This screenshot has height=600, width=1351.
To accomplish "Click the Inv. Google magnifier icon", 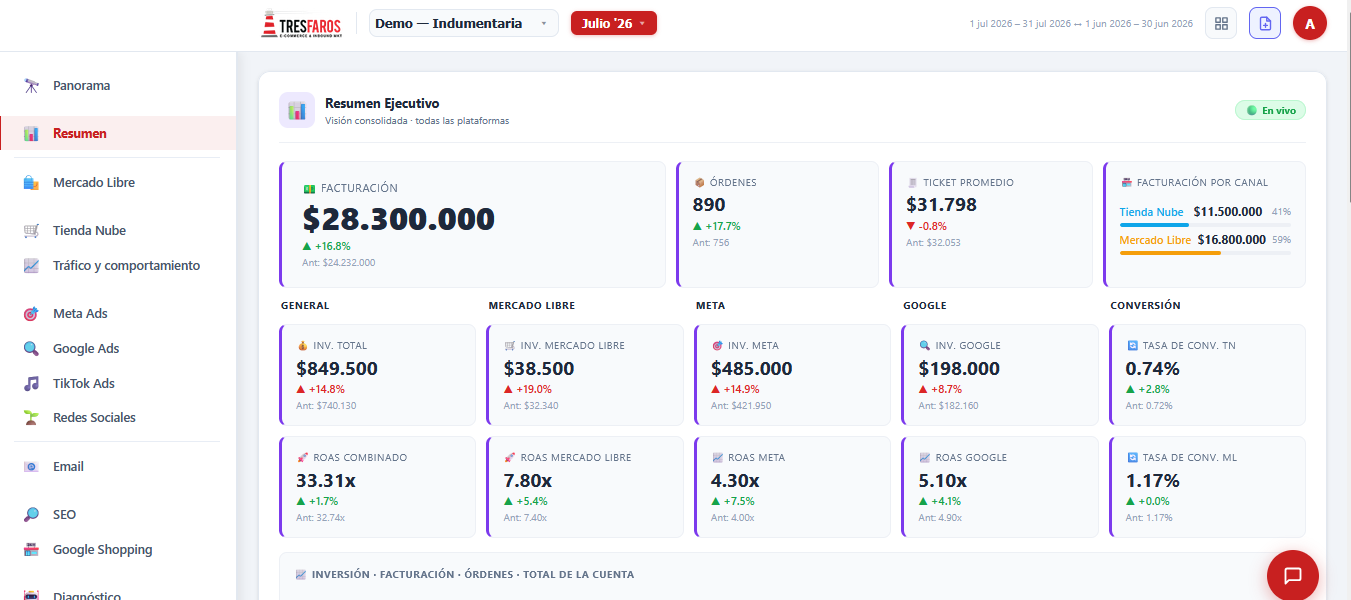I will coord(925,346).
